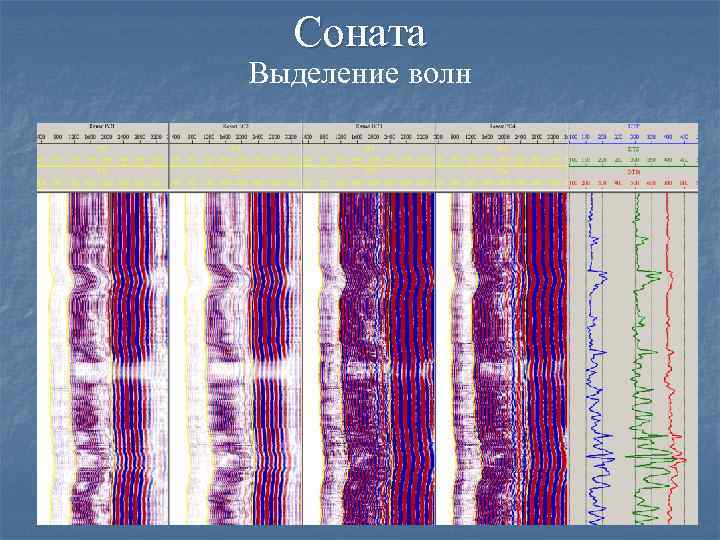Click the subtitle "Выделение волн"
Viewport: 720px width, 540px height.
click(x=360, y=73)
